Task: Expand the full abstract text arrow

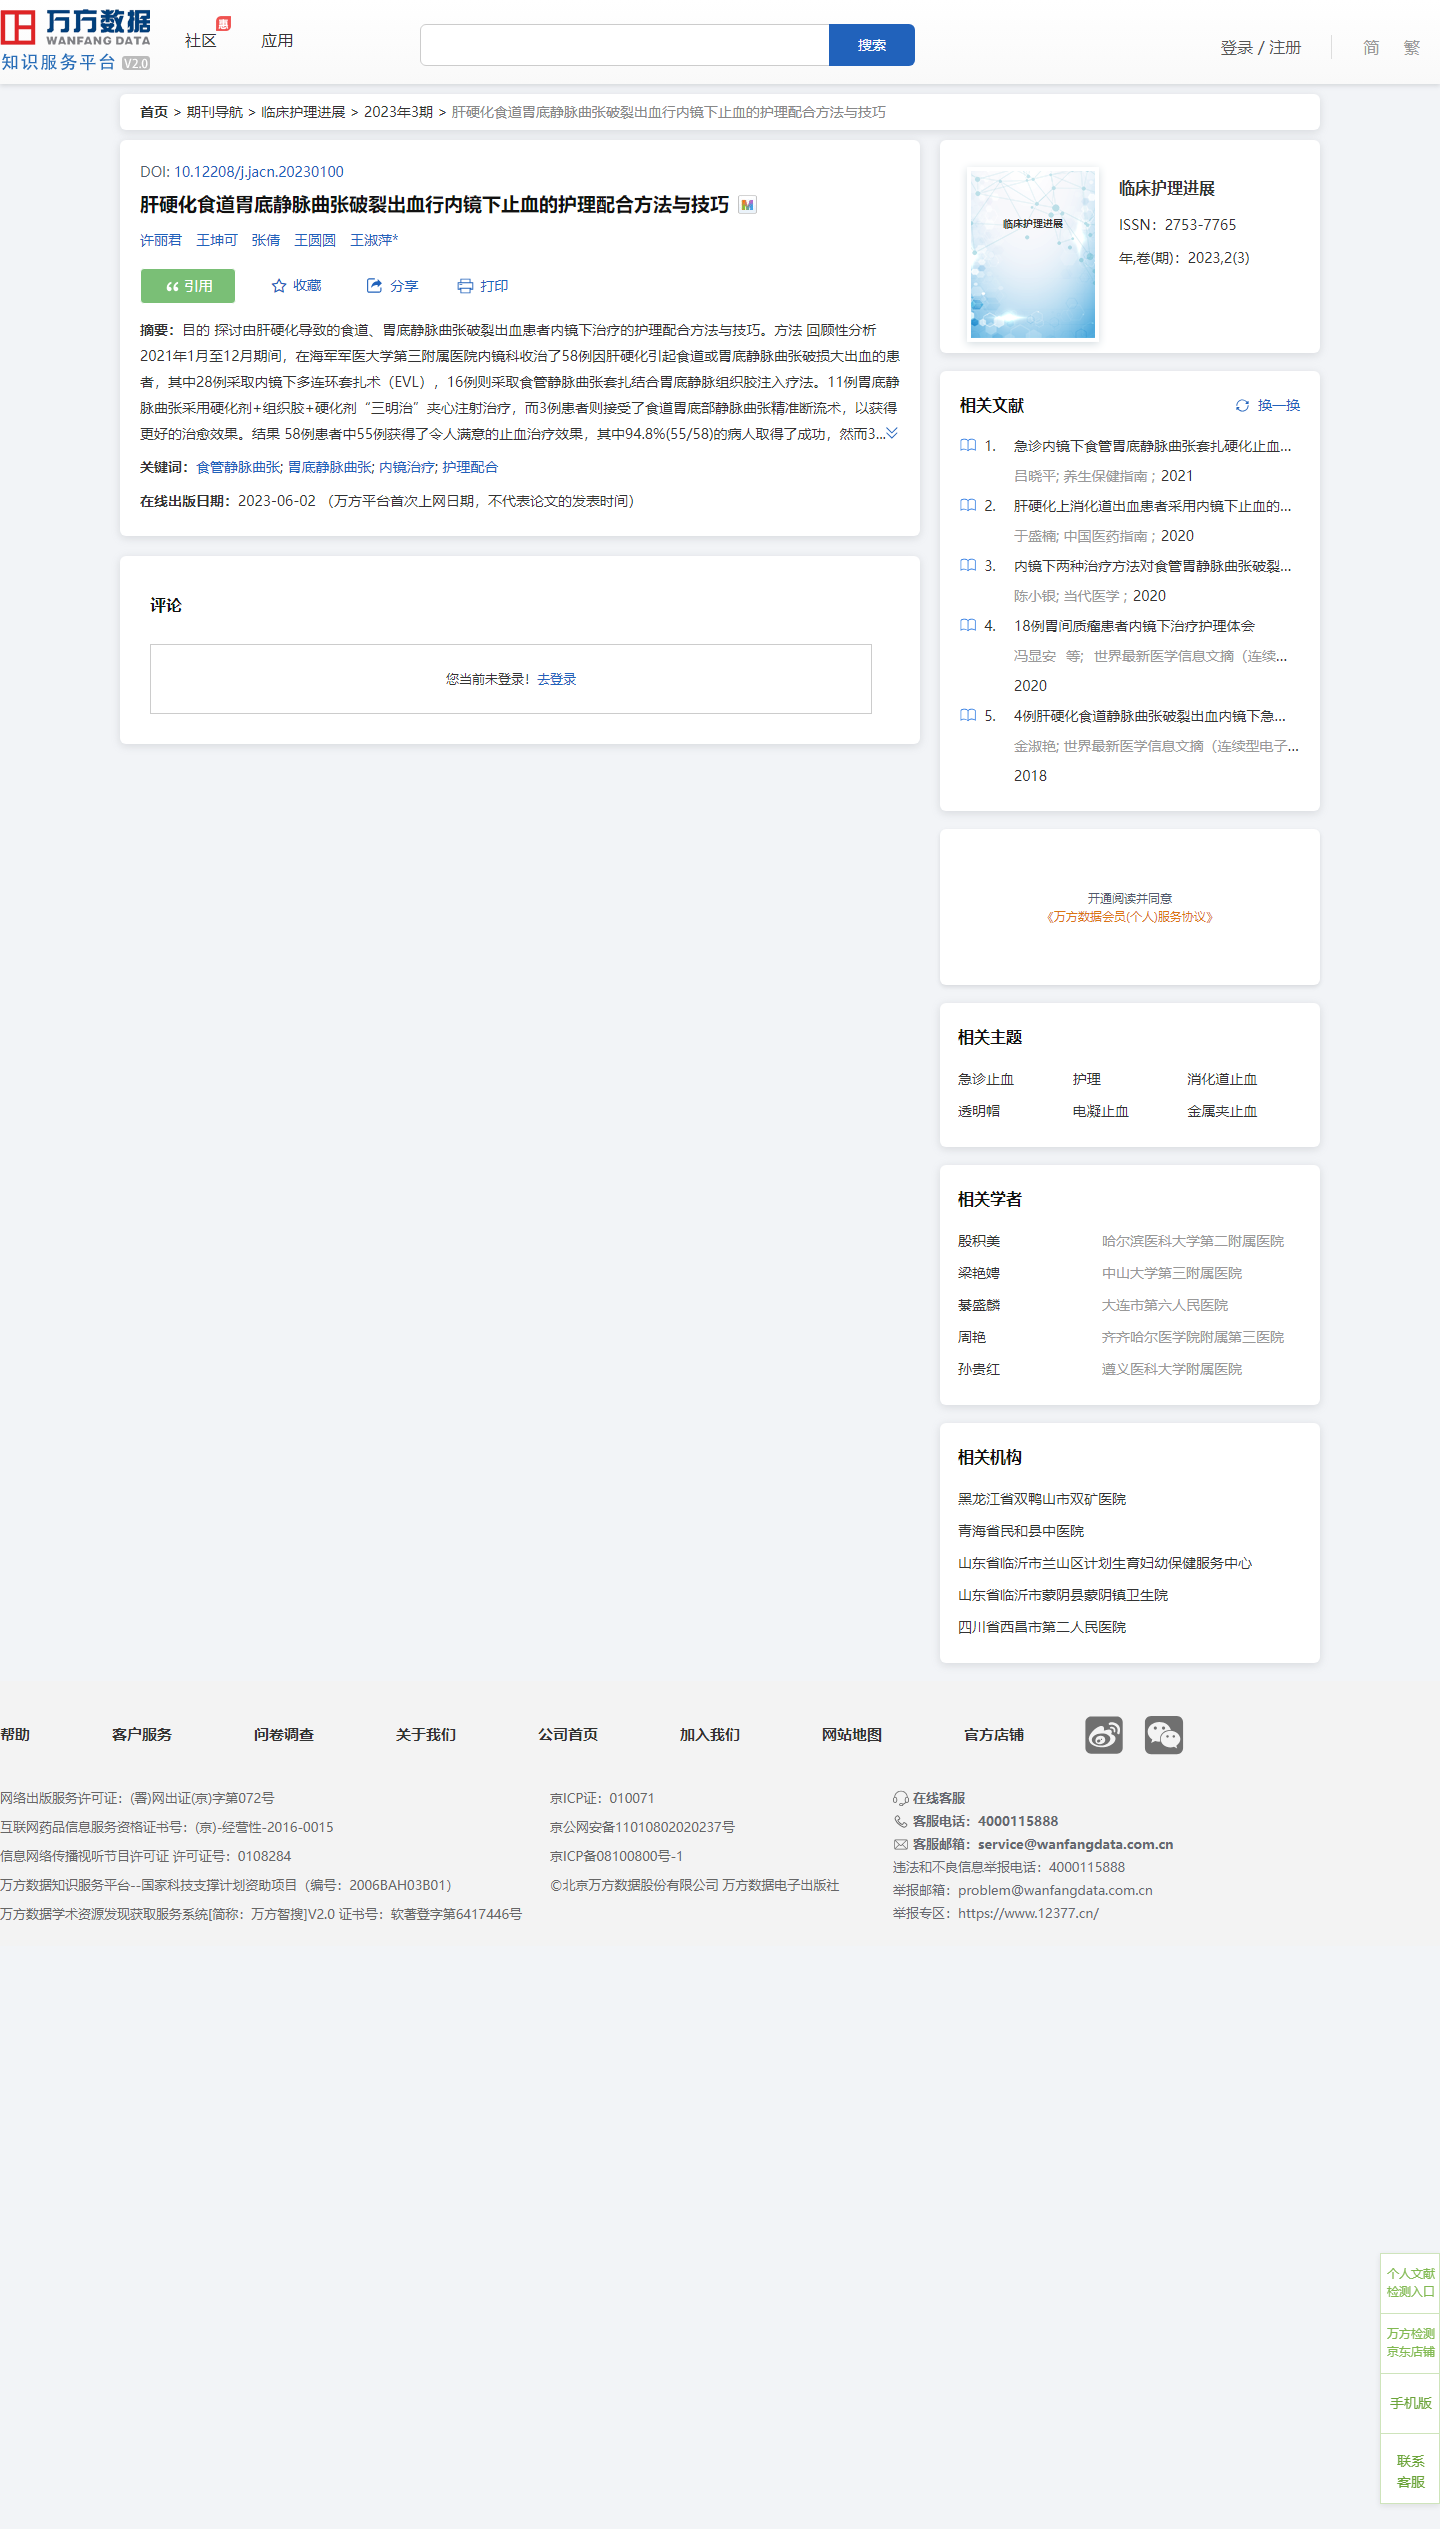Action: tap(892, 433)
